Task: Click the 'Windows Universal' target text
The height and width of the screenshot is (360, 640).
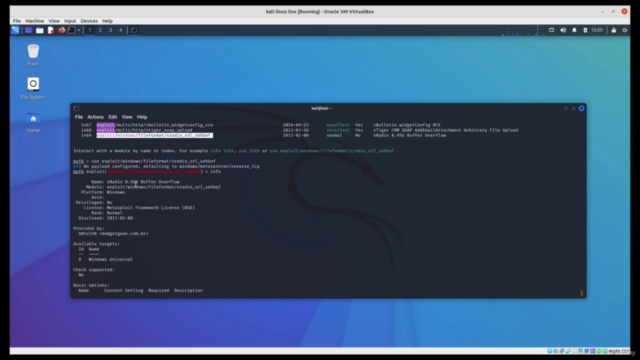Action: pos(111,259)
